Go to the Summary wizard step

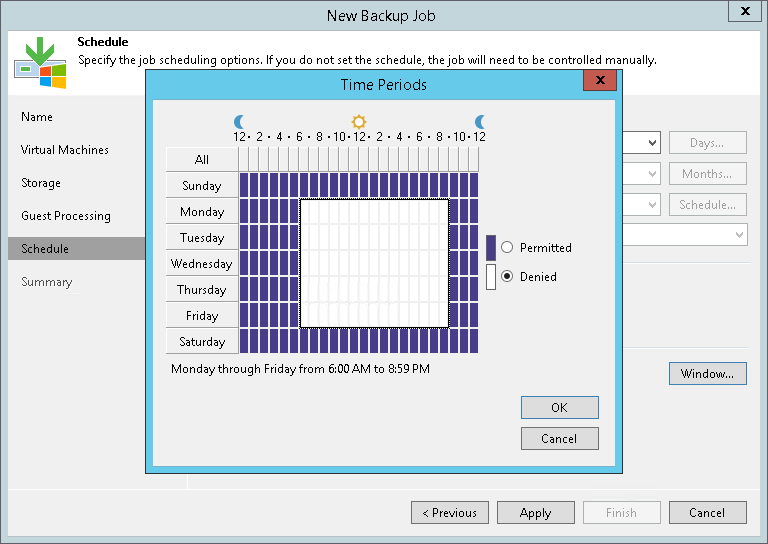pyautogui.click(x=47, y=282)
